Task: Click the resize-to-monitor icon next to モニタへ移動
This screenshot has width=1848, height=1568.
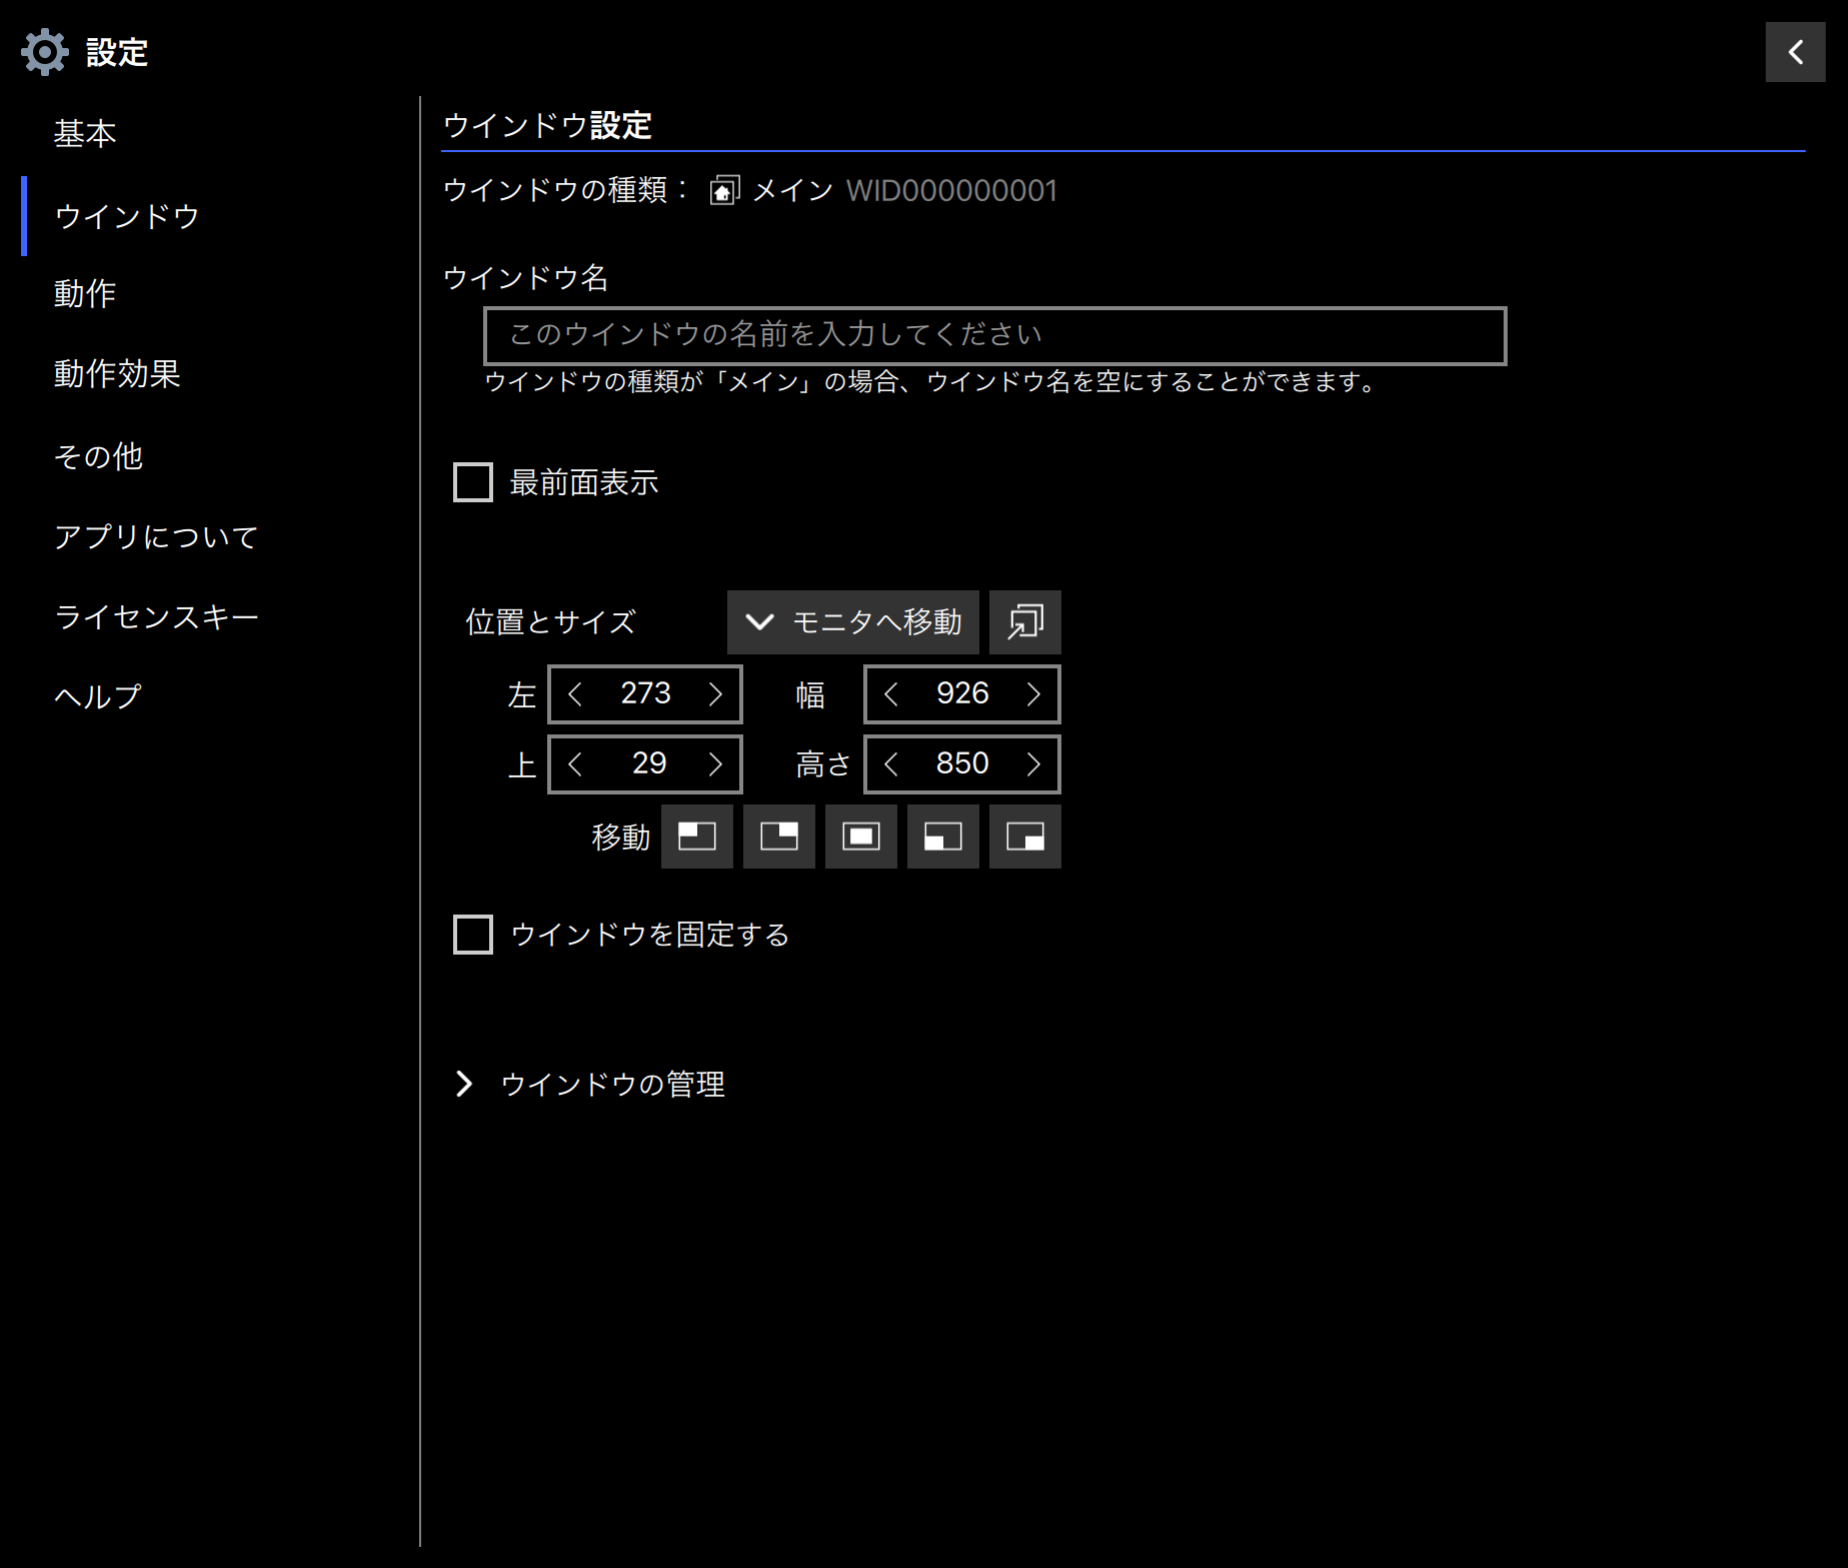Action: 1025,621
